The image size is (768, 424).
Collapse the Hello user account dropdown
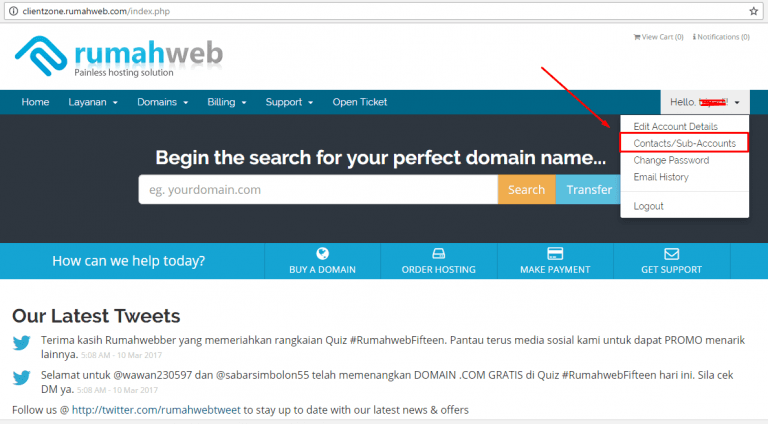705,102
